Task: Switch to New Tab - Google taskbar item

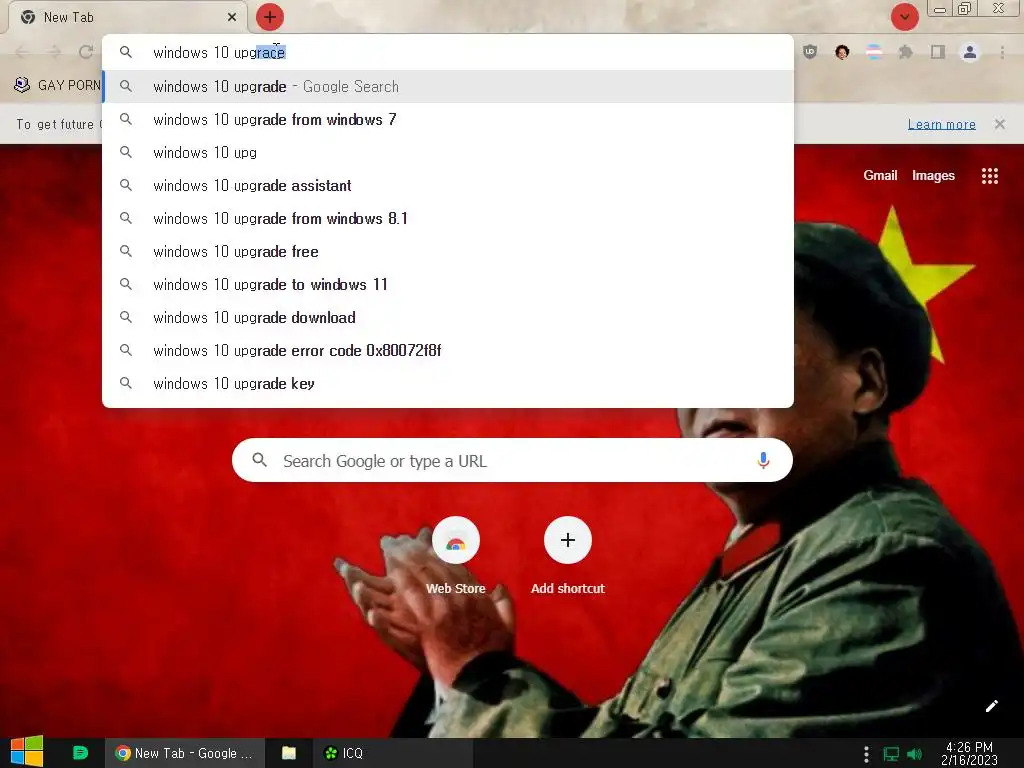Action: (185, 753)
